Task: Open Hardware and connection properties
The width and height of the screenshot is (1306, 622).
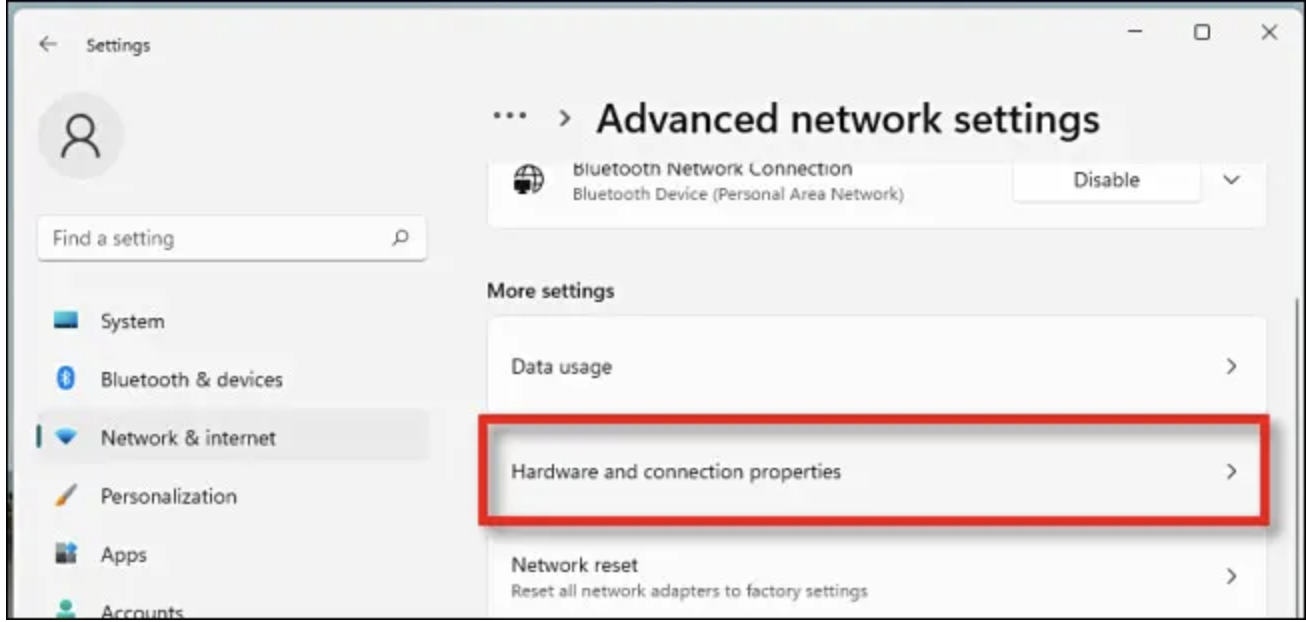Action: (x=876, y=472)
